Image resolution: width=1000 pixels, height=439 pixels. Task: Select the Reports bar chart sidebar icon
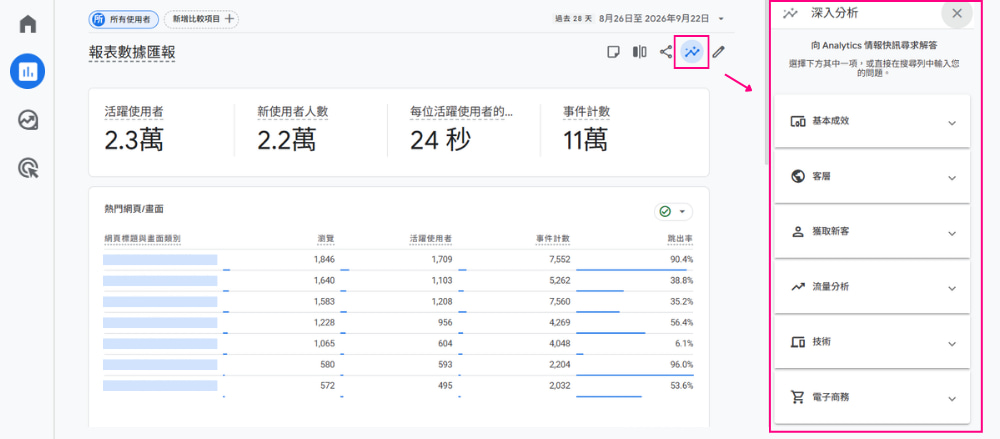click(27, 71)
